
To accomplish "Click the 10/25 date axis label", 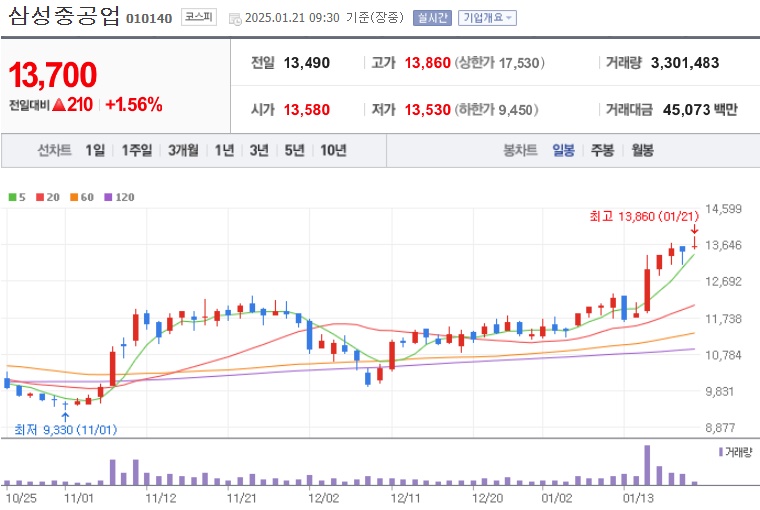I will click(21, 498).
